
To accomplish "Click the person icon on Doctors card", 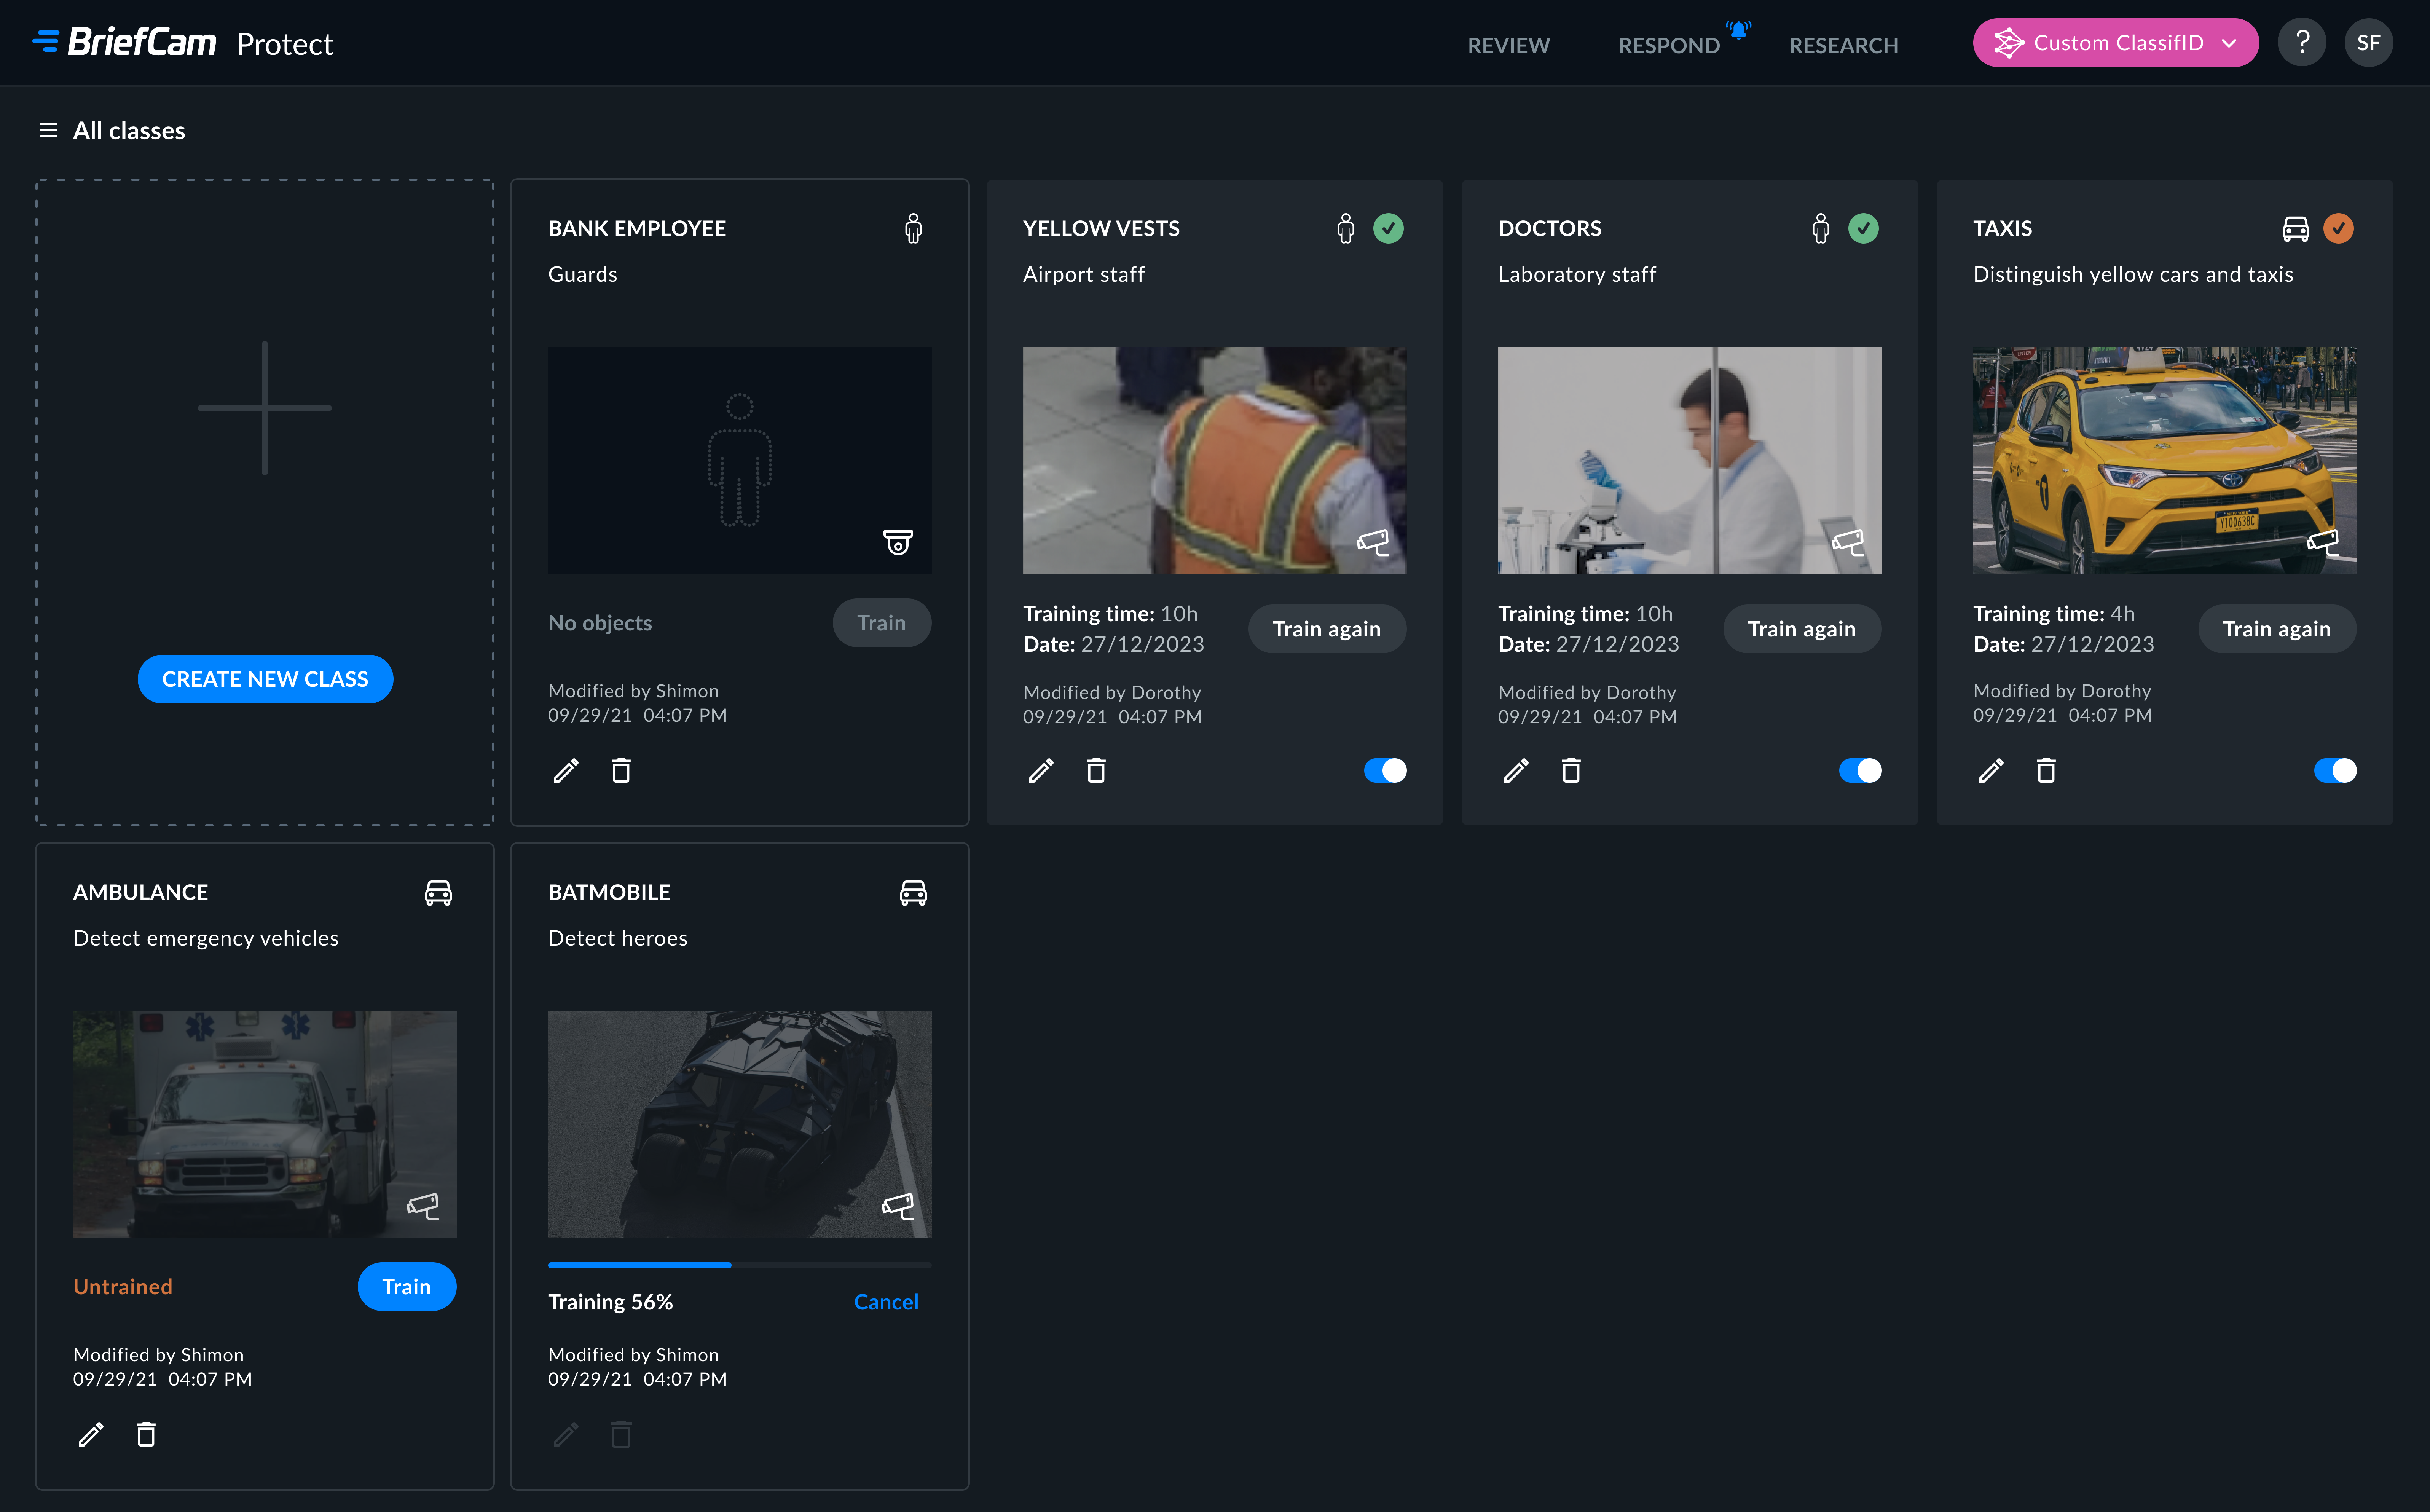I will coord(1821,229).
